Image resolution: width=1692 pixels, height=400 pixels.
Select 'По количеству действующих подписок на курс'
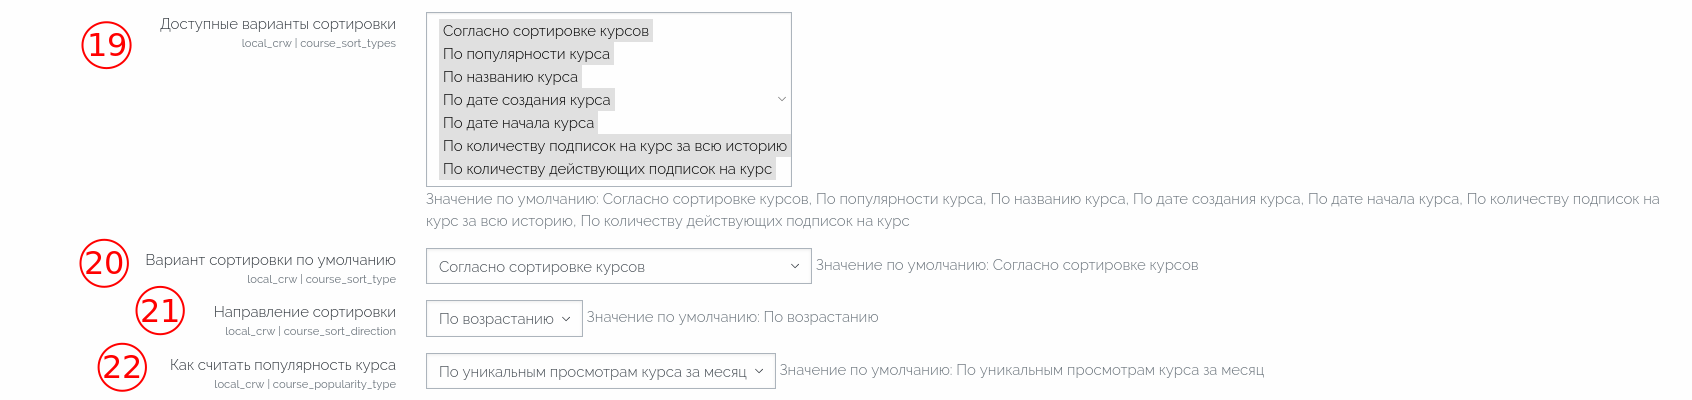tap(608, 169)
